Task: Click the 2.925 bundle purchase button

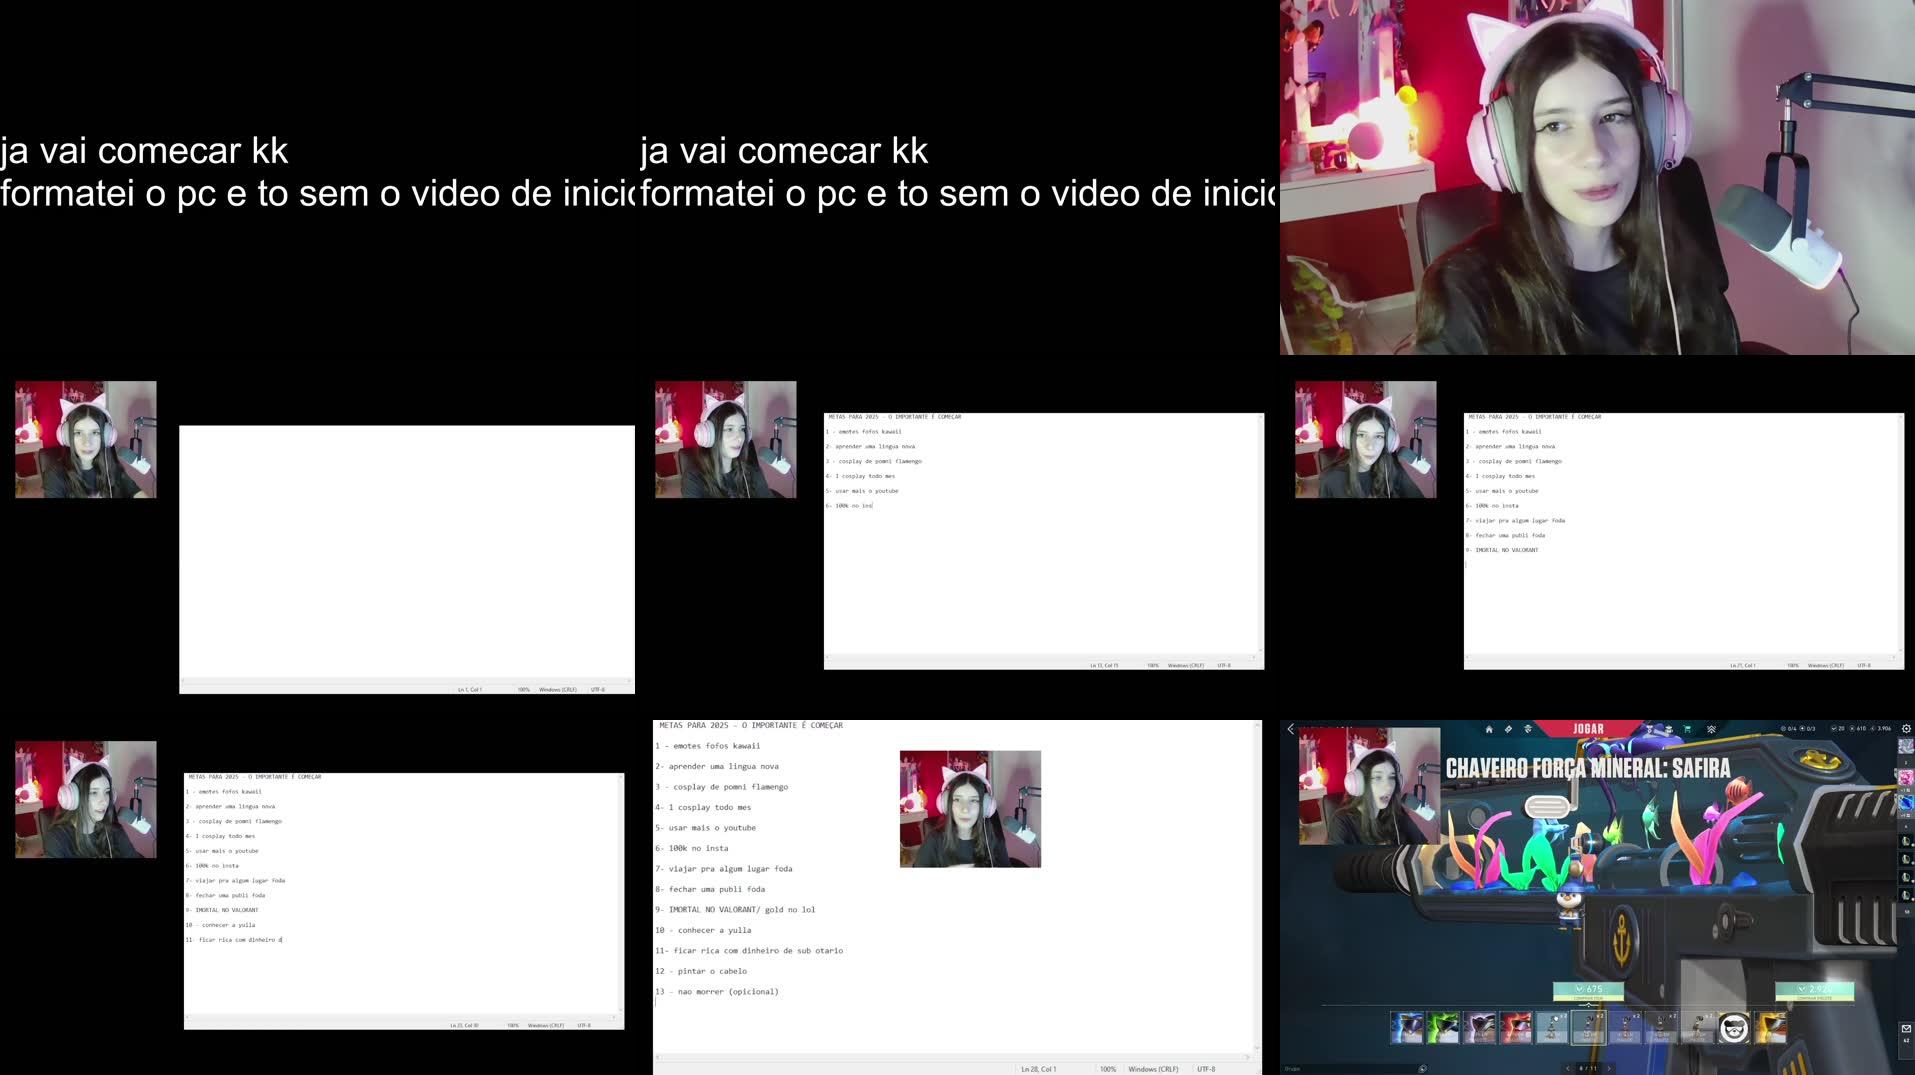Action: (x=1815, y=991)
